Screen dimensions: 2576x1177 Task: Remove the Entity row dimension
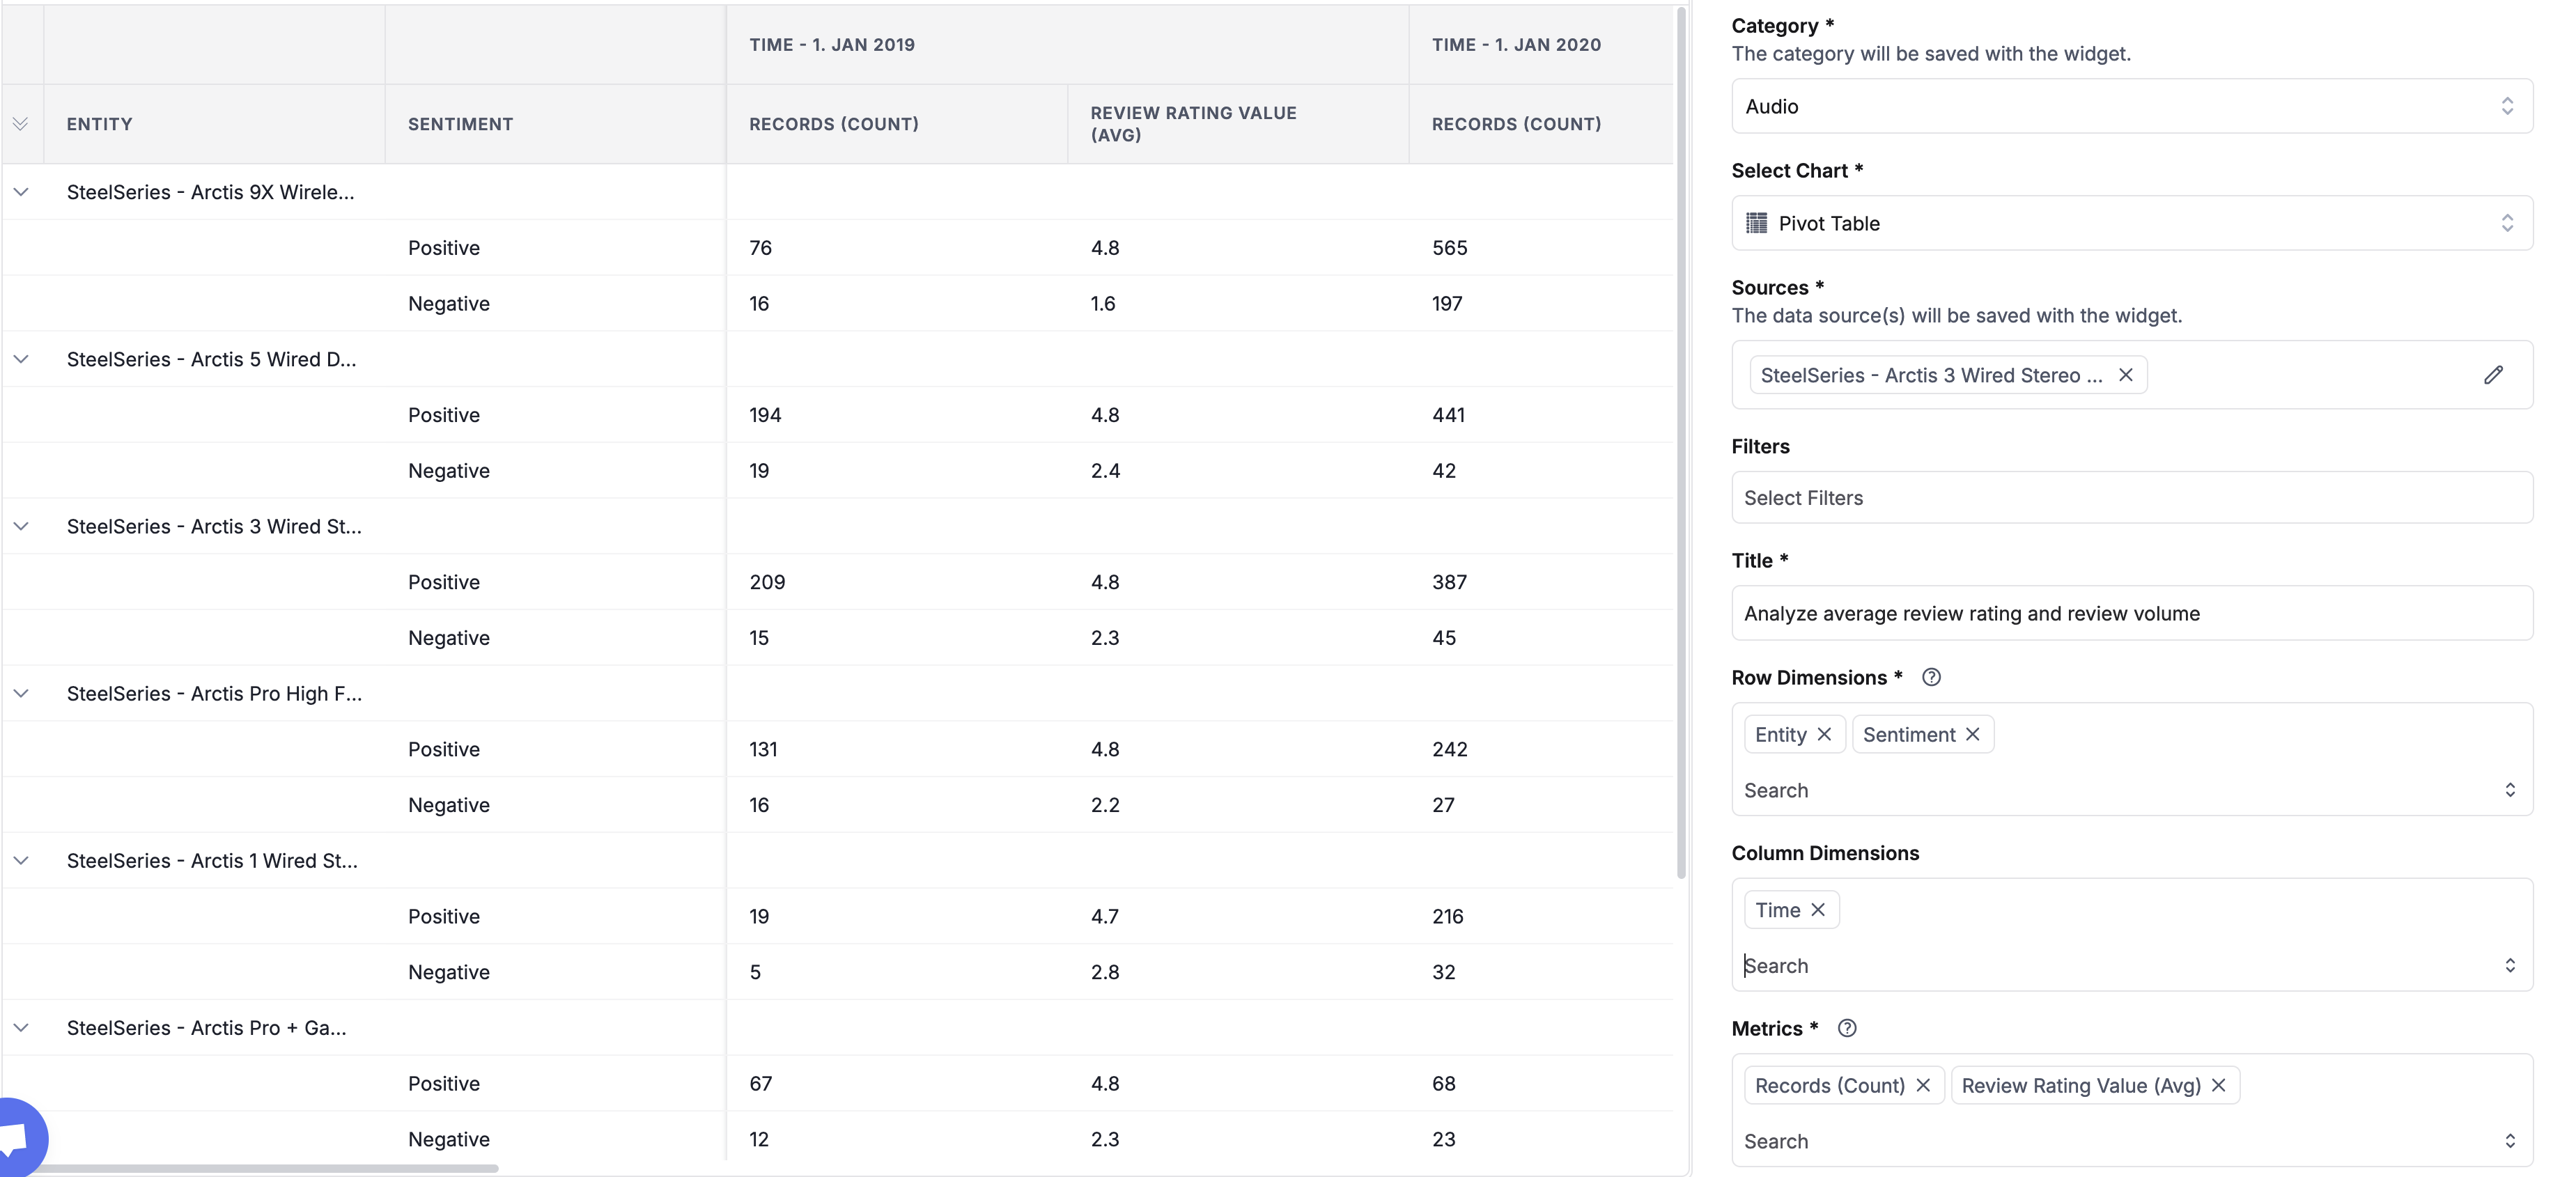coord(1824,734)
